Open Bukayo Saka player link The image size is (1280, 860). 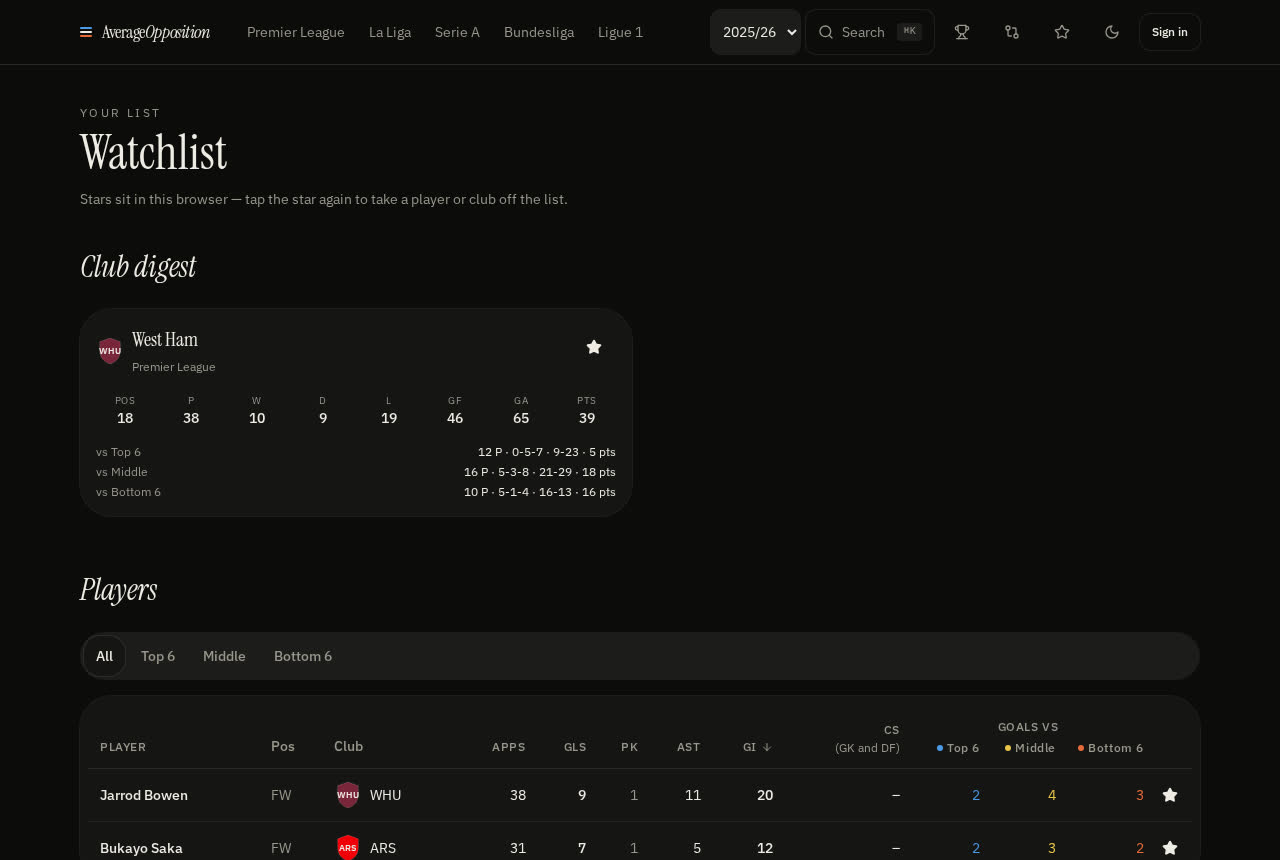(x=141, y=848)
